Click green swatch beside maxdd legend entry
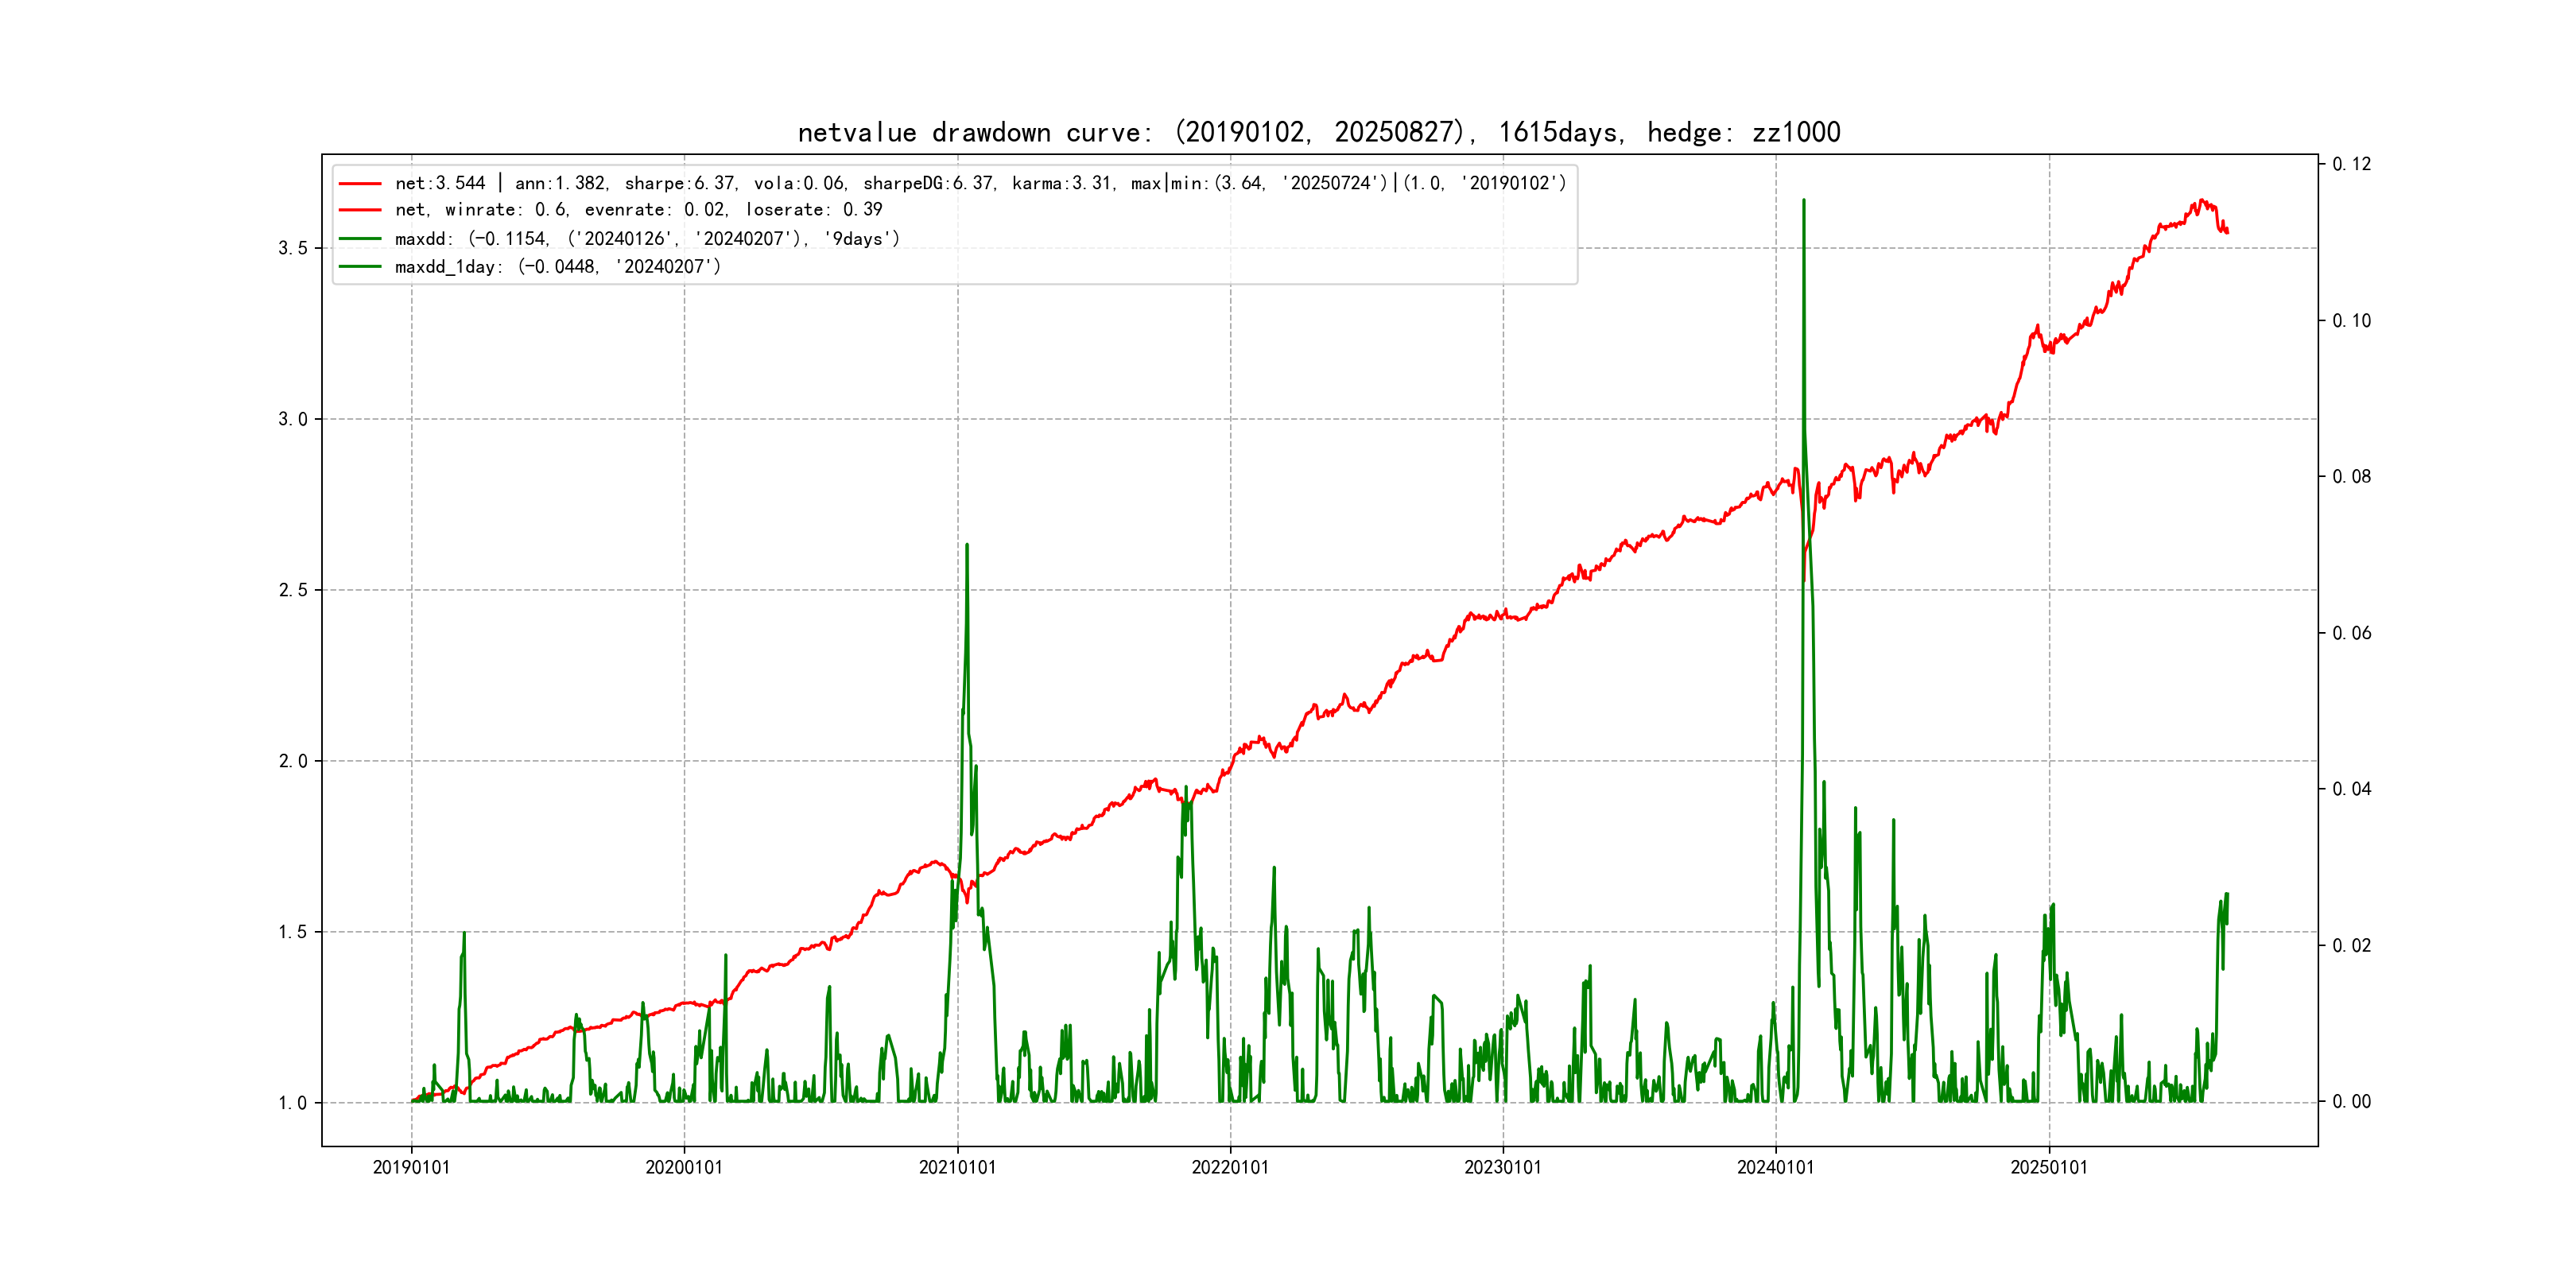The image size is (2576, 1288). [360, 239]
